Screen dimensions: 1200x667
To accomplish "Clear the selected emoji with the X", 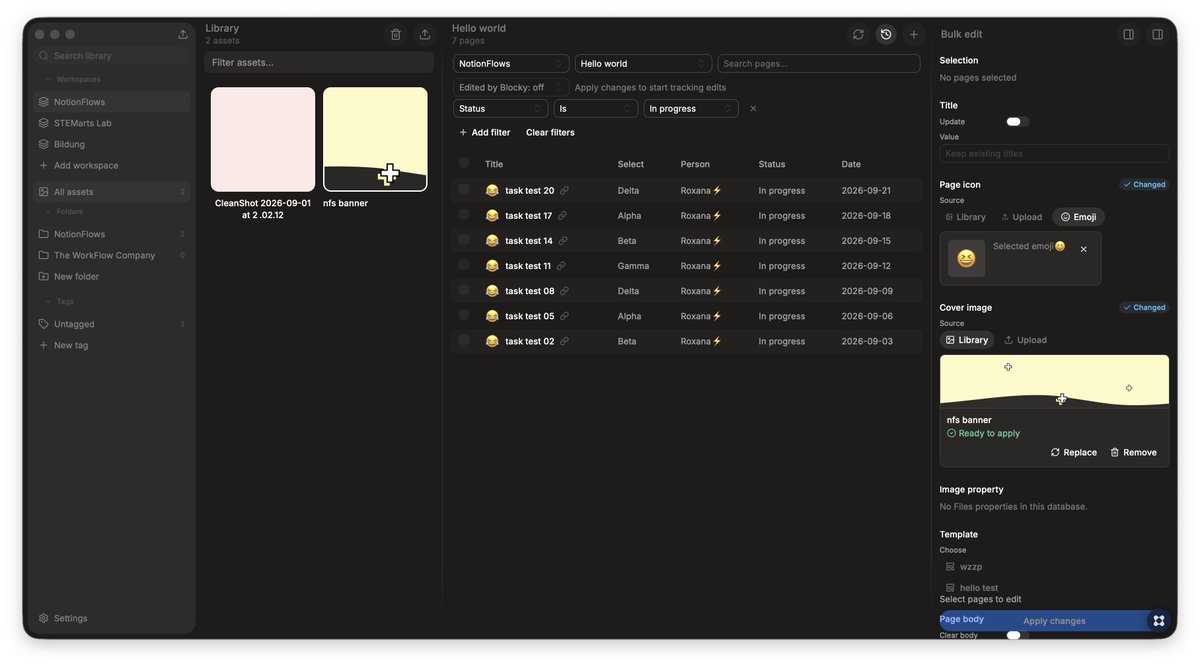I will (1084, 249).
